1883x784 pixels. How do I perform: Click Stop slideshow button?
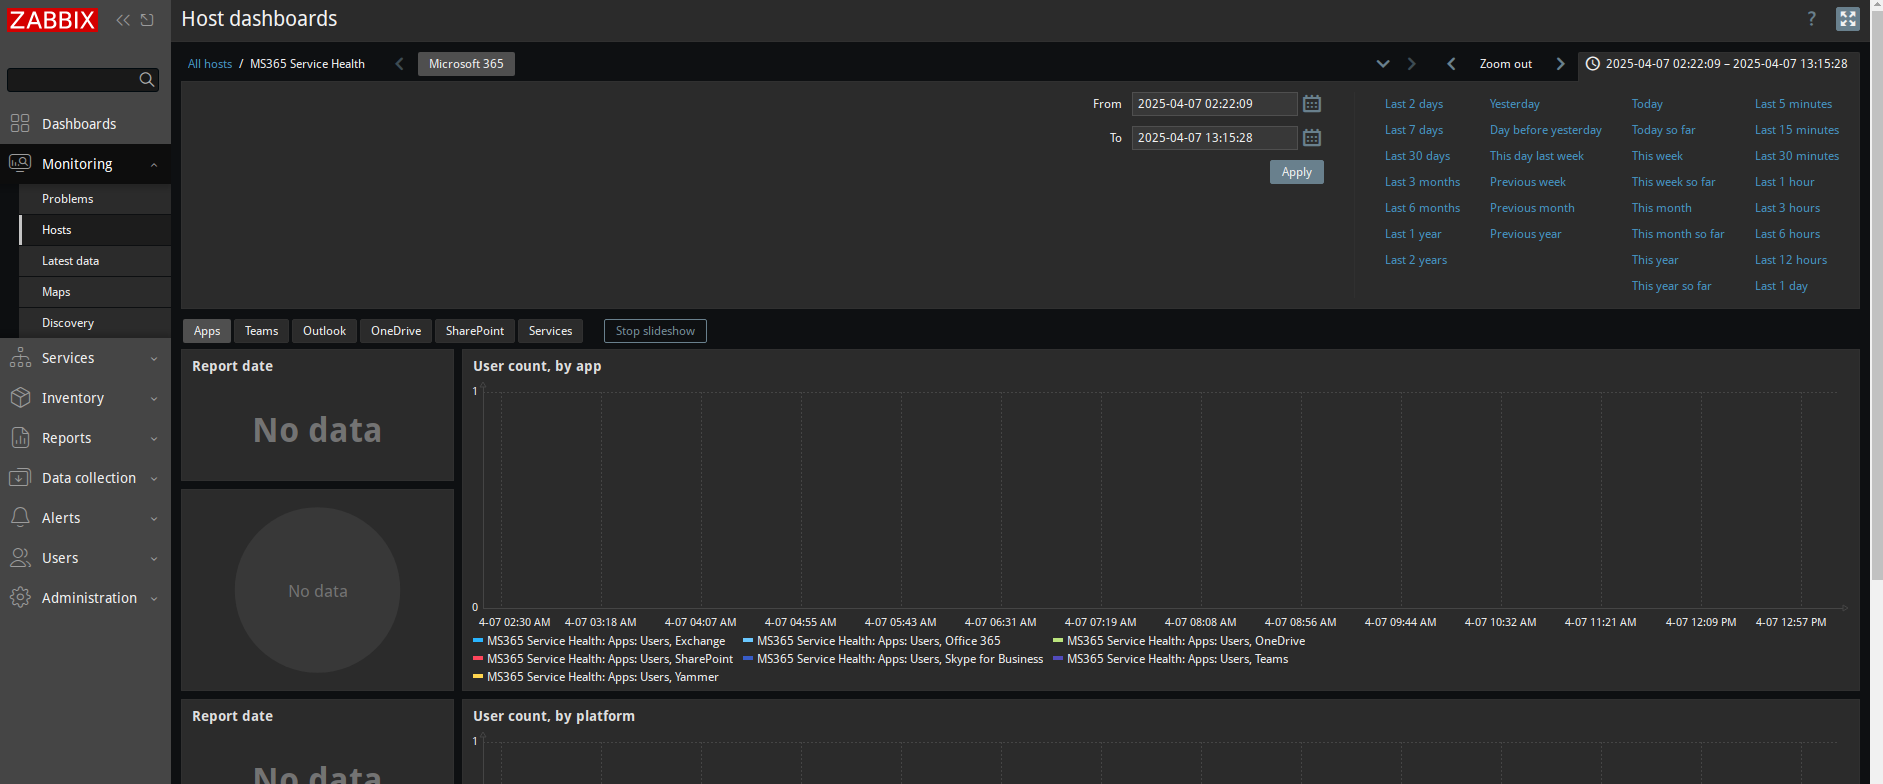click(655, 331)
